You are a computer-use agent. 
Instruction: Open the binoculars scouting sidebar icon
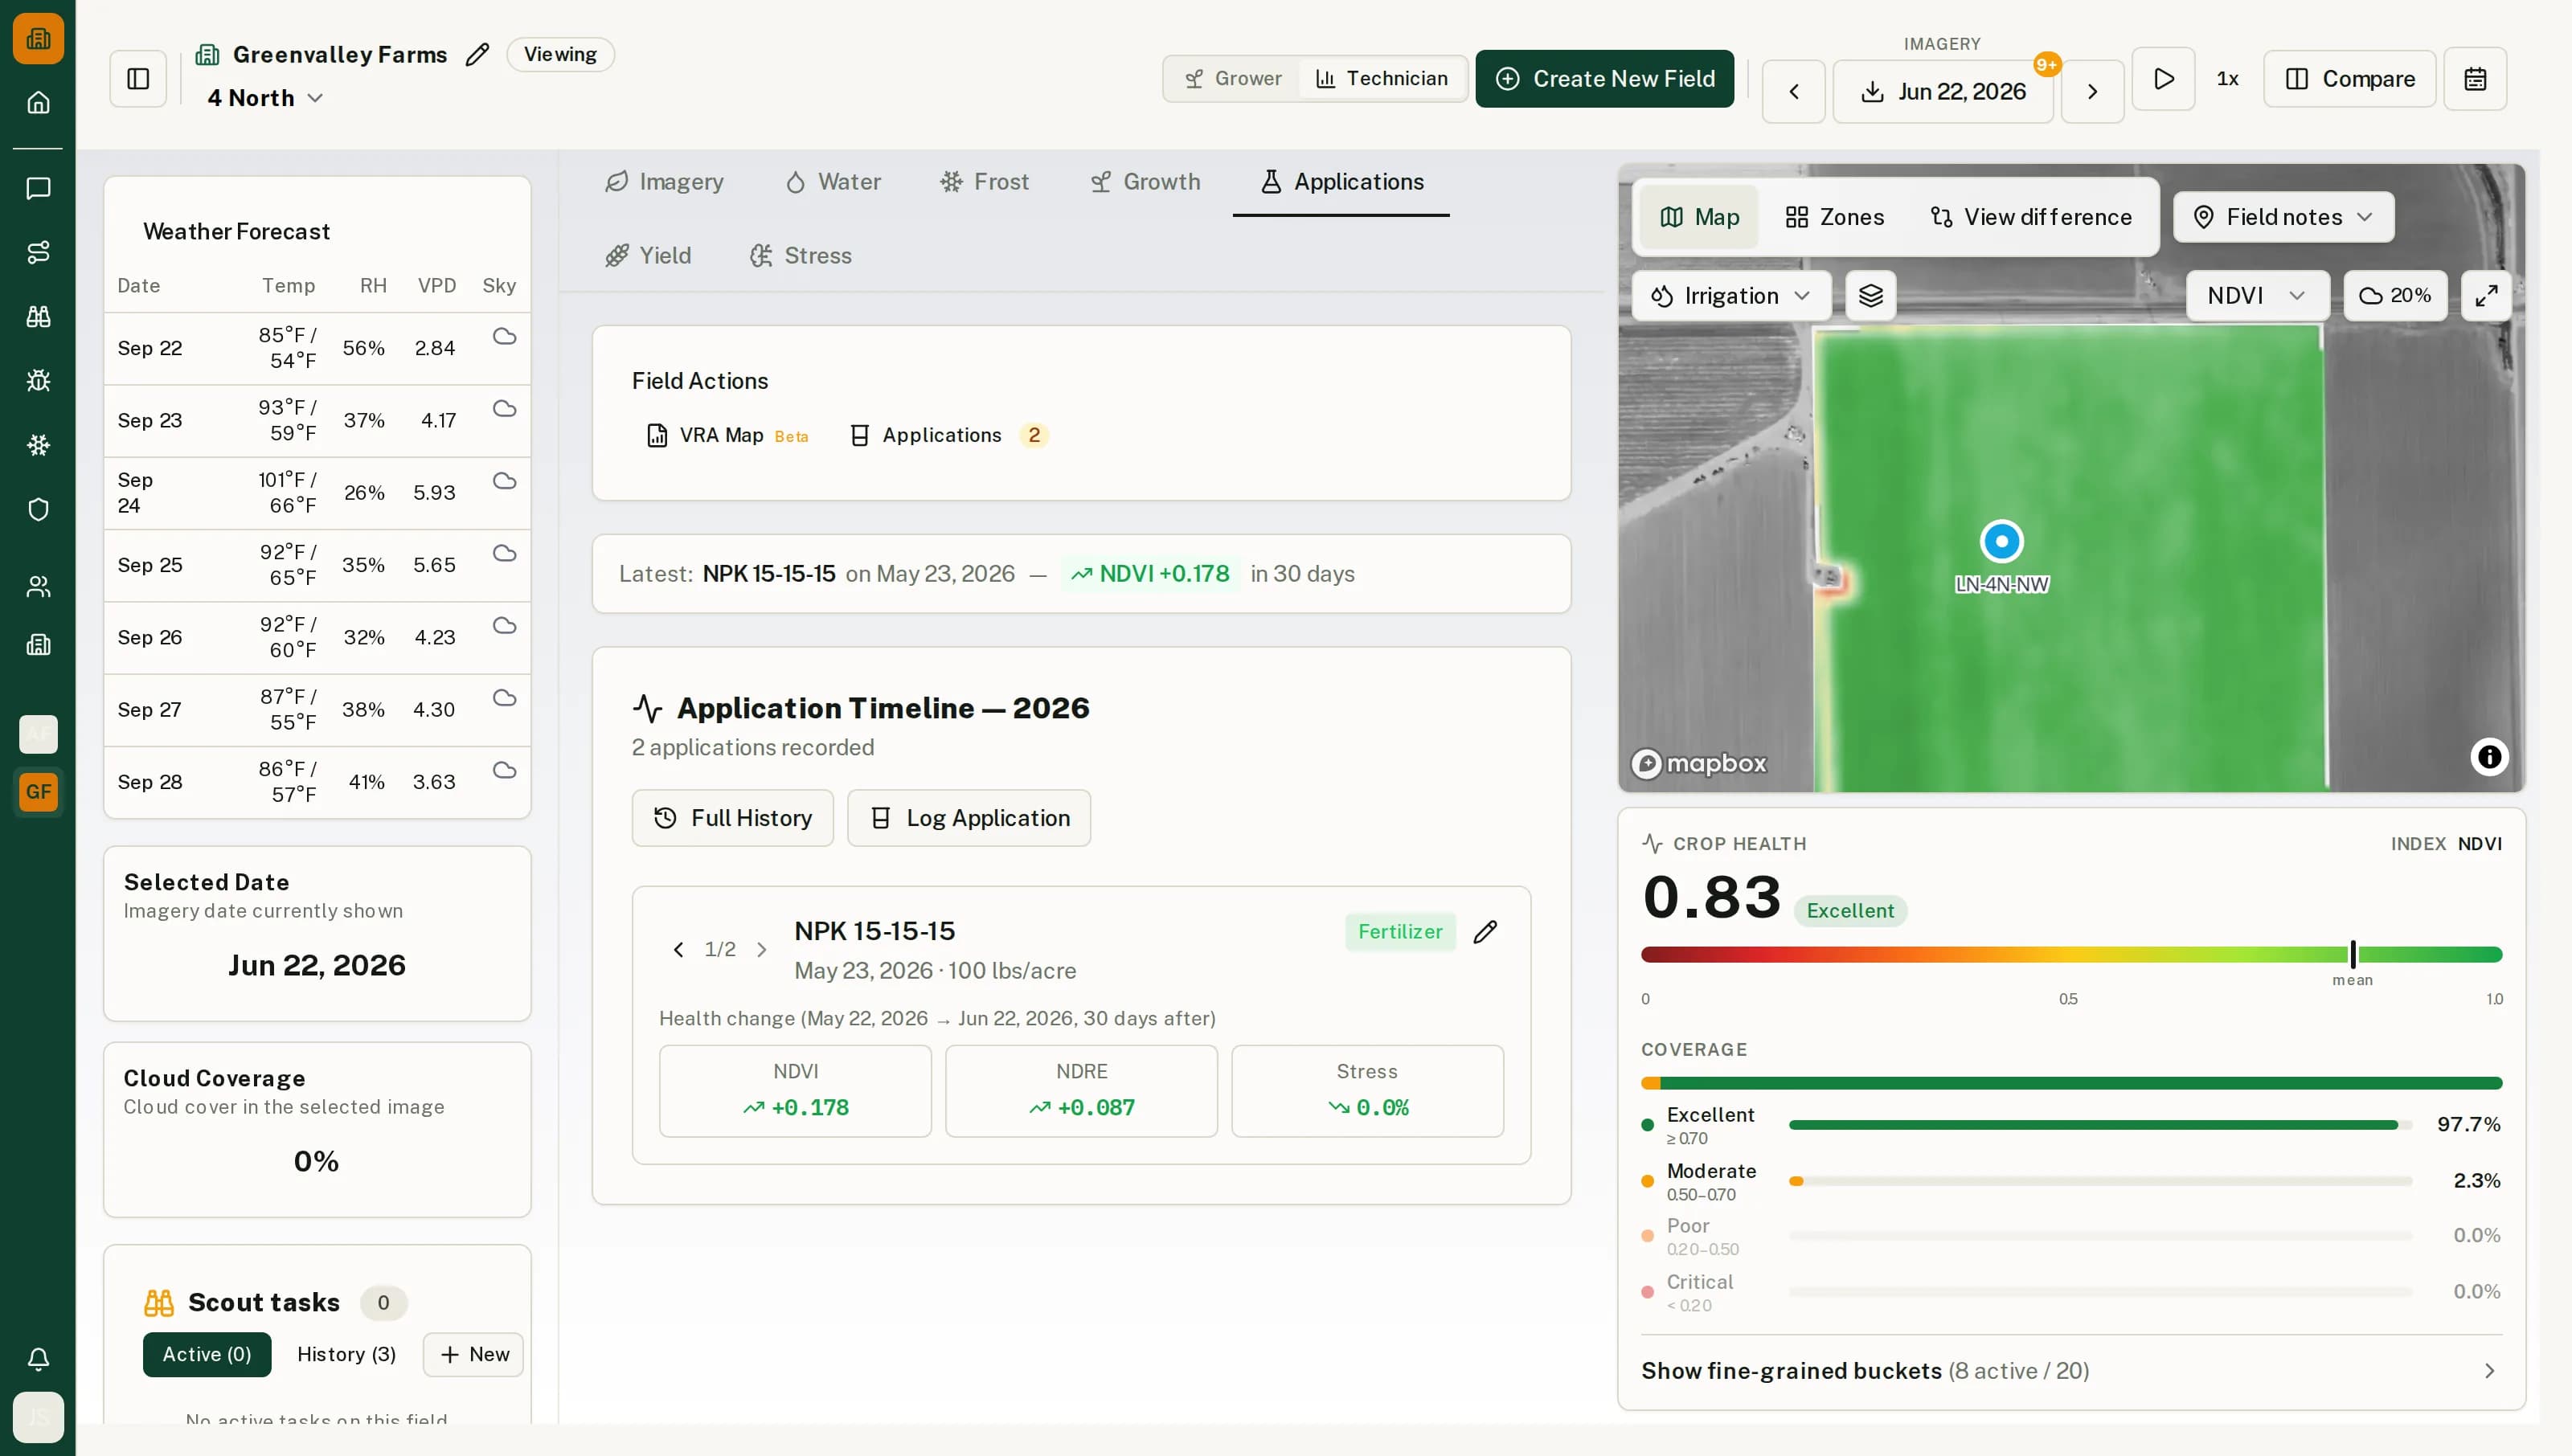coord(38,316)
